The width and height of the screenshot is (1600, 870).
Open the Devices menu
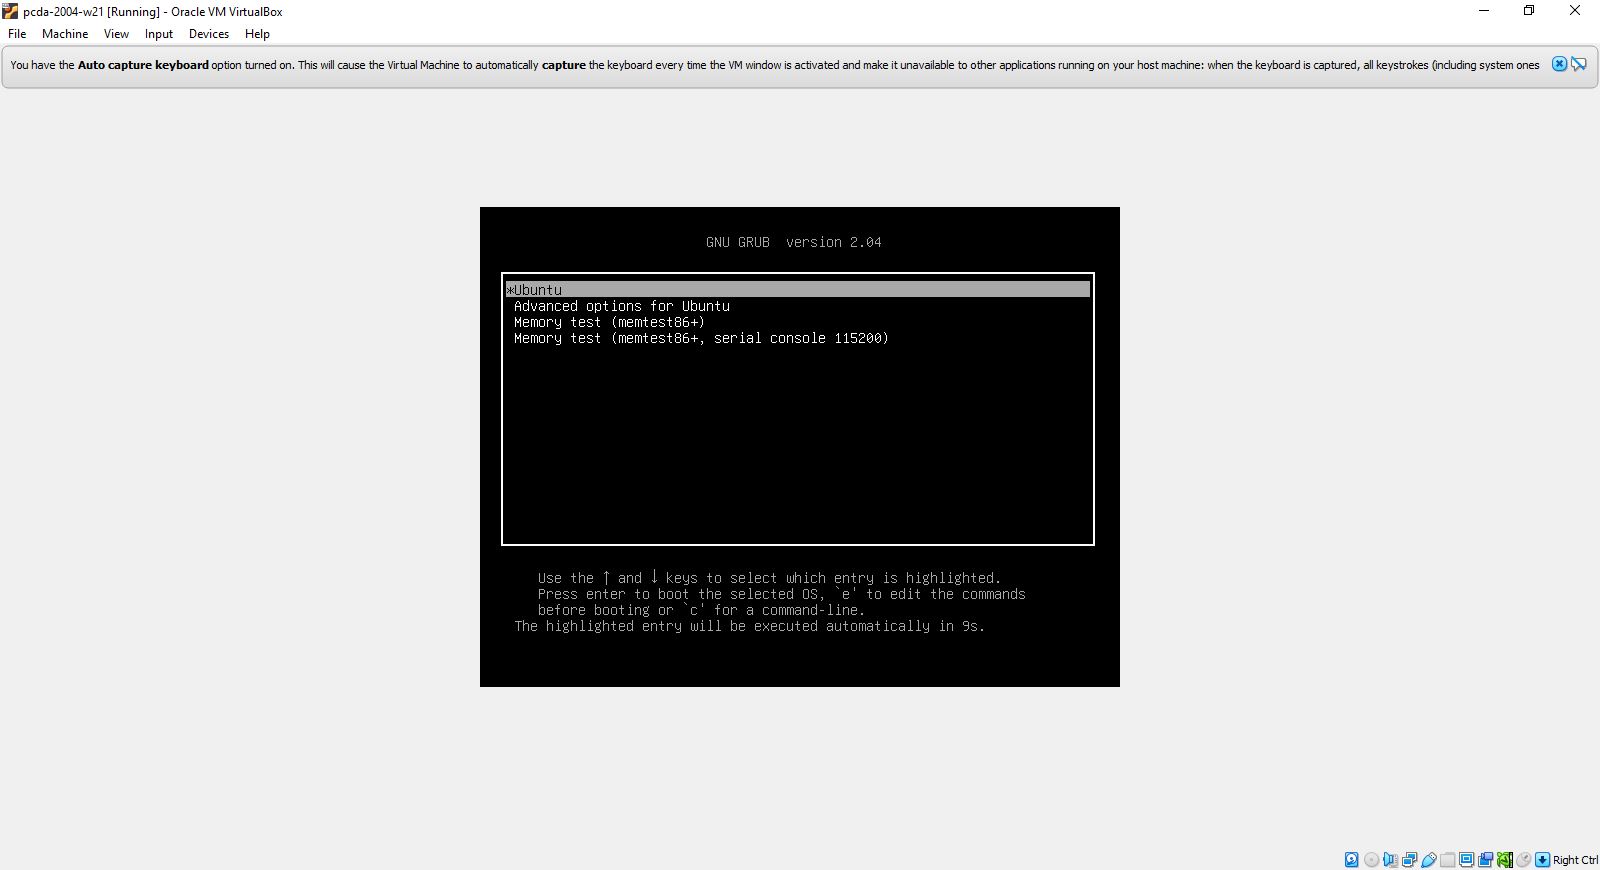[x=209, y=34]
